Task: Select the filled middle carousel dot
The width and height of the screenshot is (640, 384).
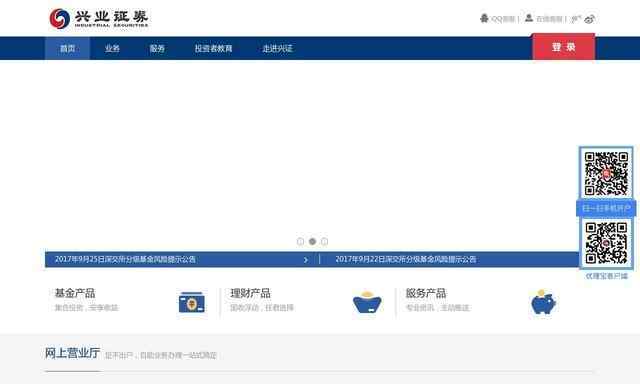Action: 312,242
